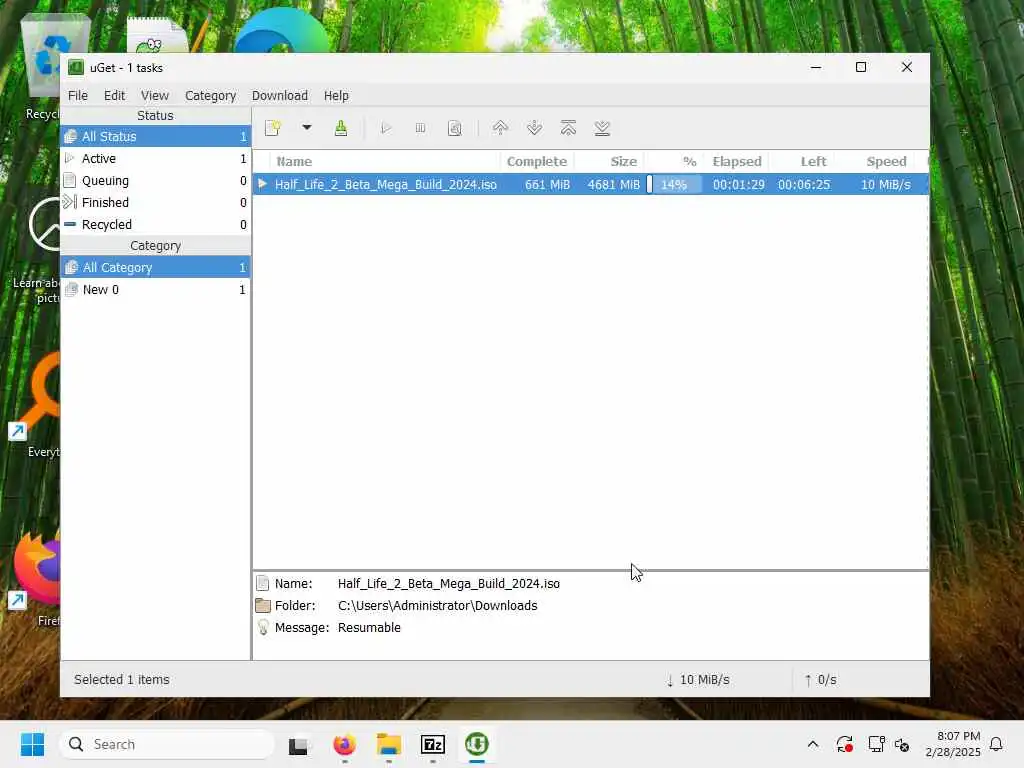Viewport: 1024px width, 768px height.
Task: Click the uGet app icon in title bar
Action: pyautogui.click(x=76, y=68)
